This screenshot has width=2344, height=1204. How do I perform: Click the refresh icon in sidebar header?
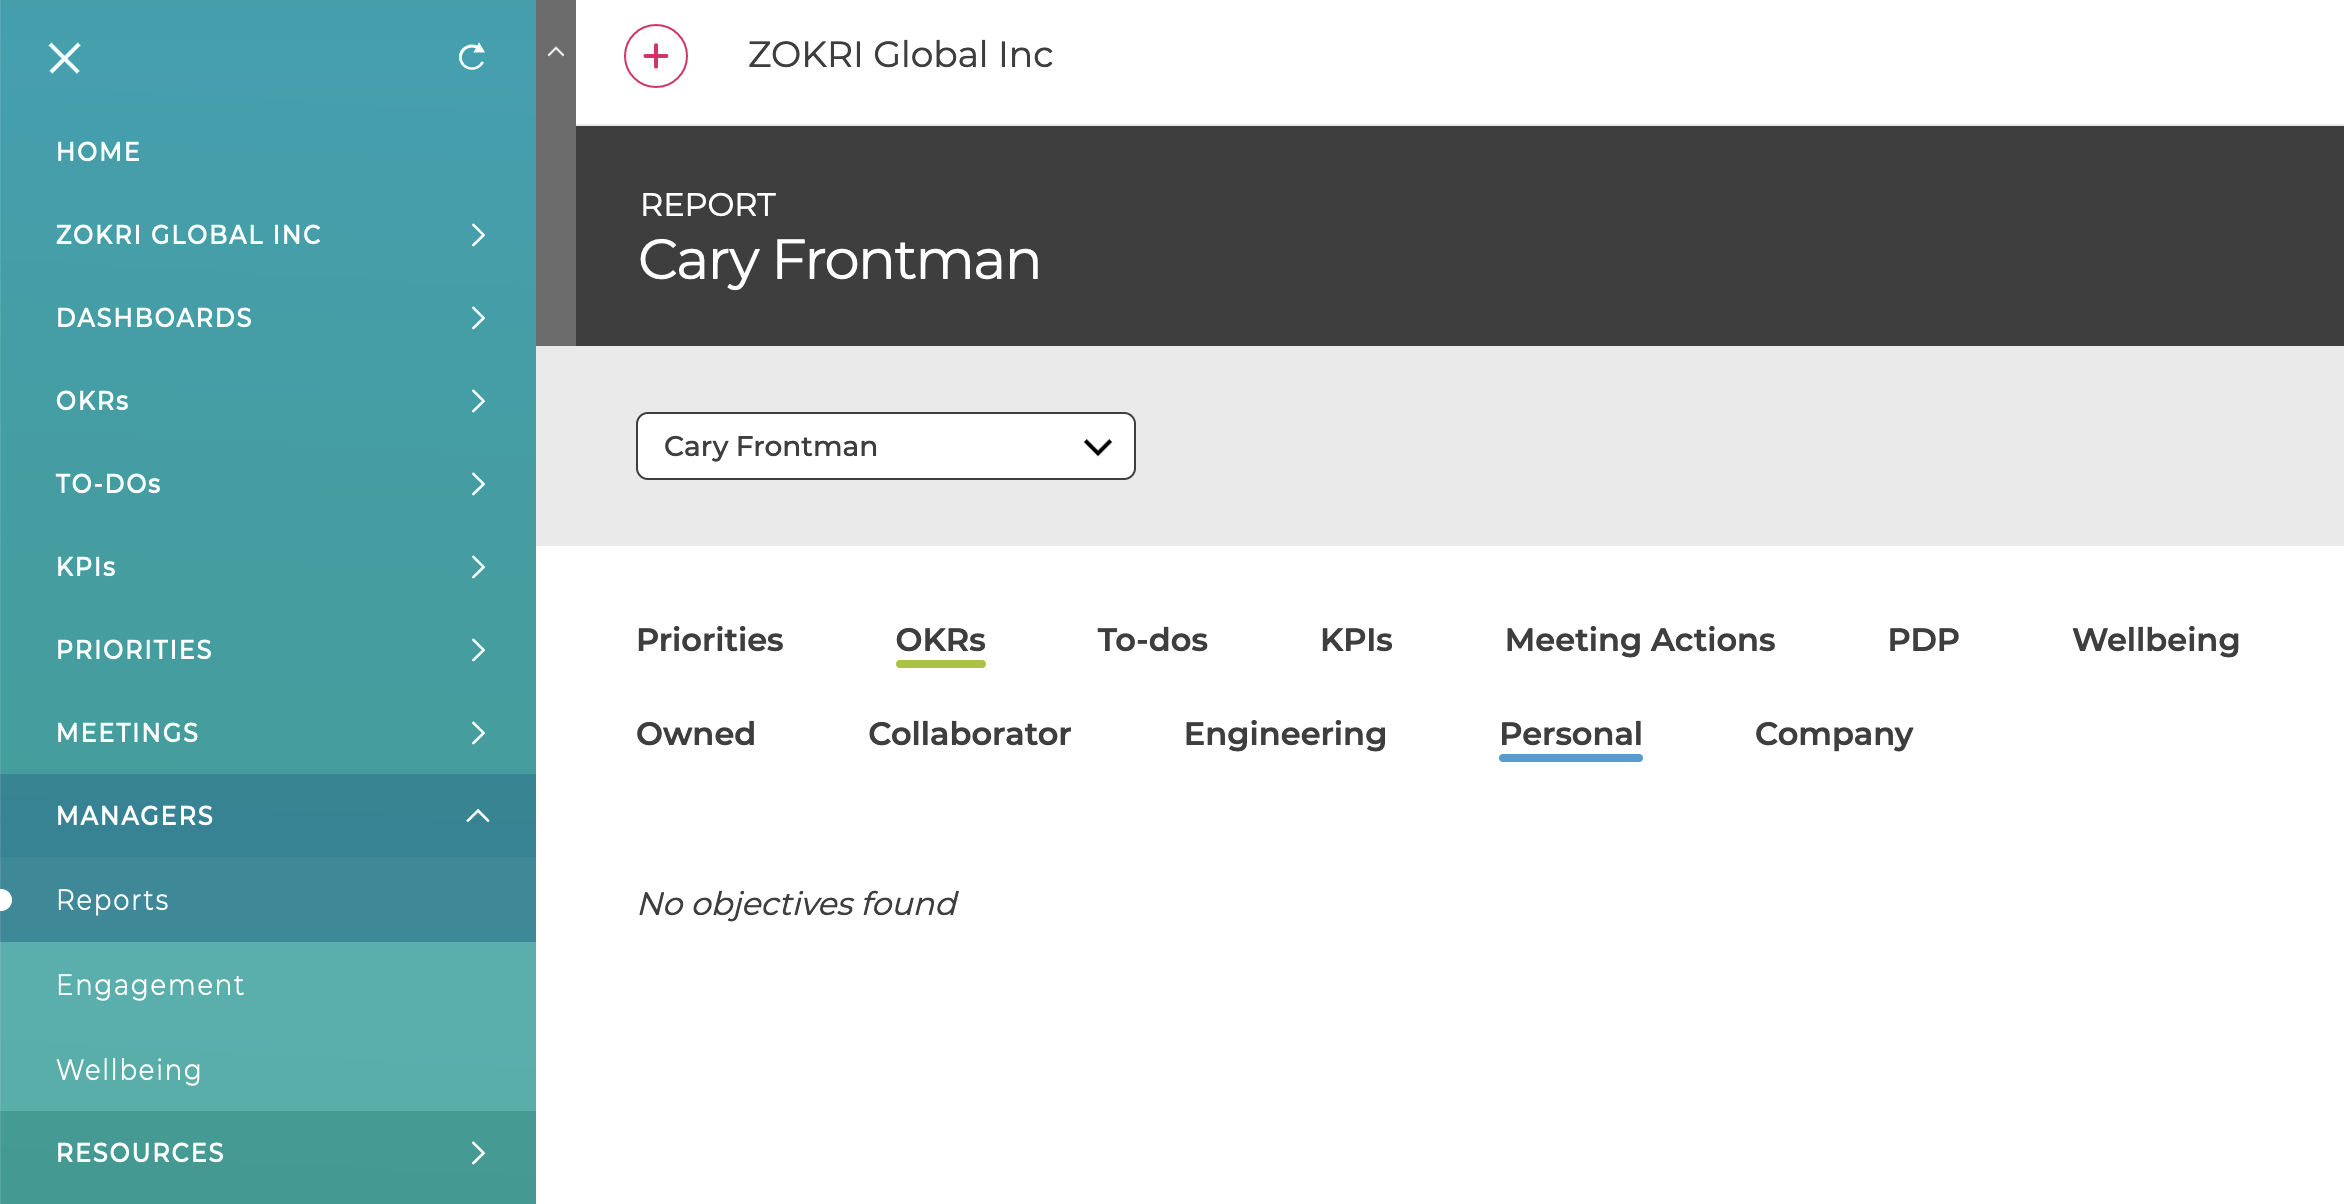click(472, 57)
